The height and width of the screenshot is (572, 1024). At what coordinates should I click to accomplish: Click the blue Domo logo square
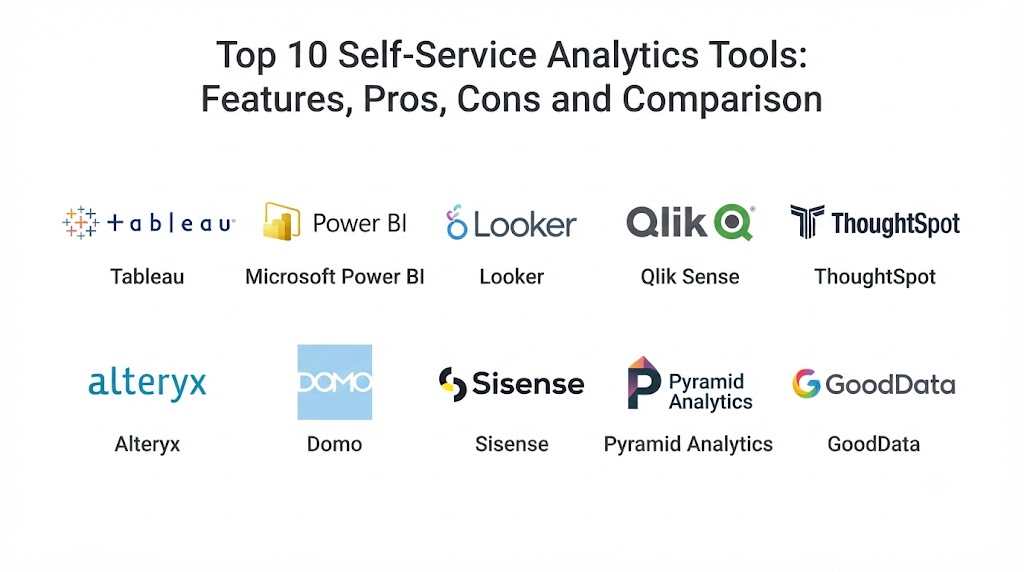click(x=334, y=382)
